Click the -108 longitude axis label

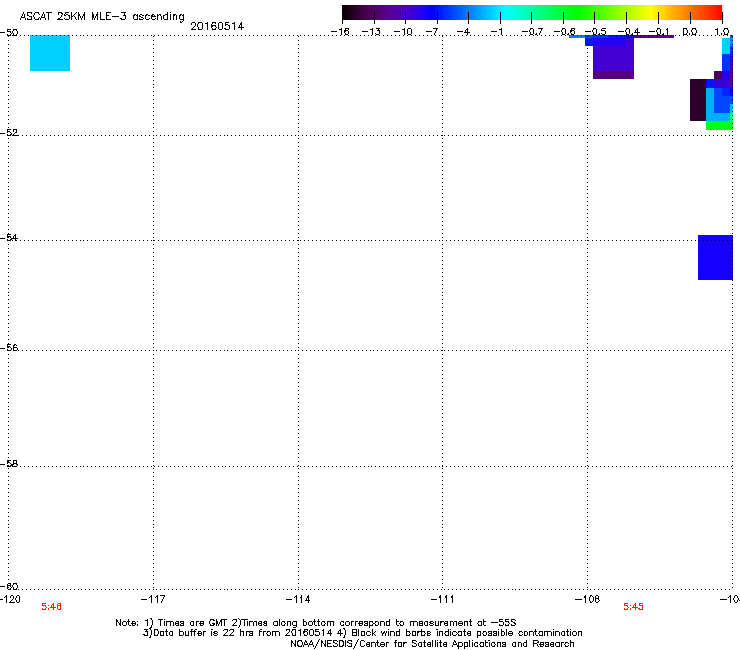tap(588, 599)
